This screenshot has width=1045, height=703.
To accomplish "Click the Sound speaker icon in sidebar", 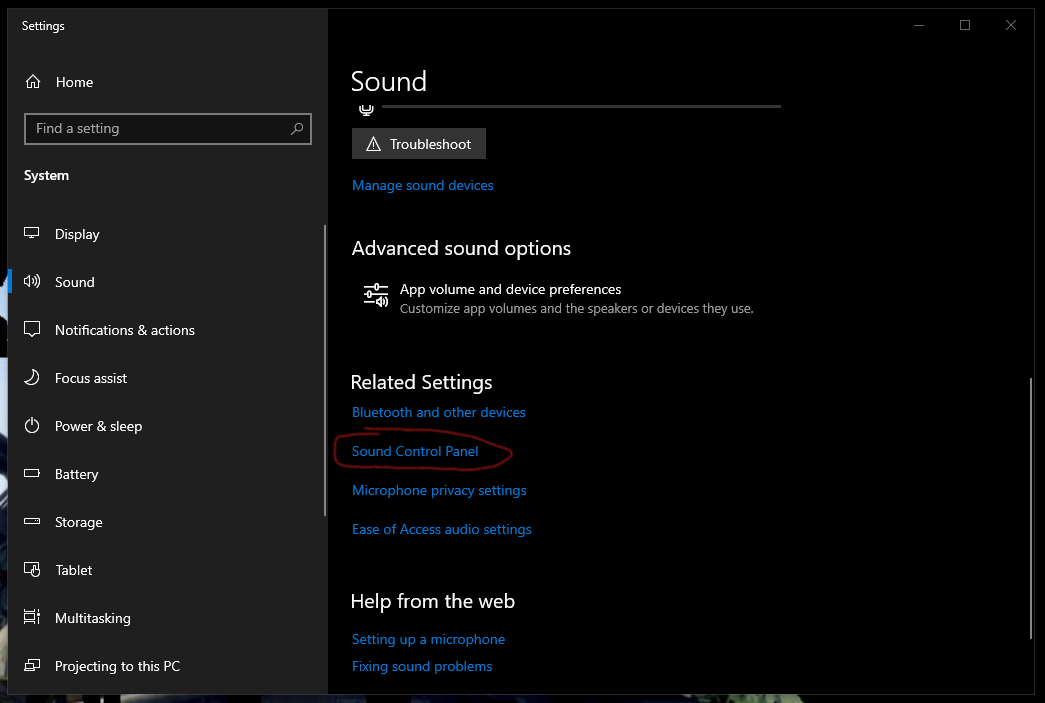I will click(32, 282).
